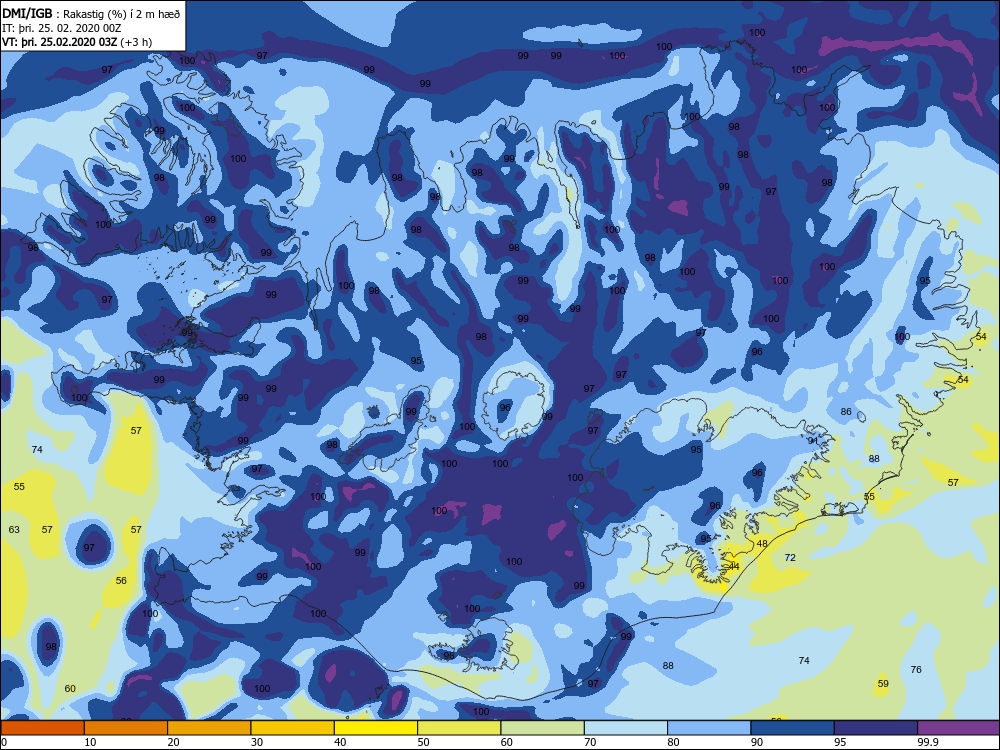Click the '99.9' label under the color scale

[928, 742]
